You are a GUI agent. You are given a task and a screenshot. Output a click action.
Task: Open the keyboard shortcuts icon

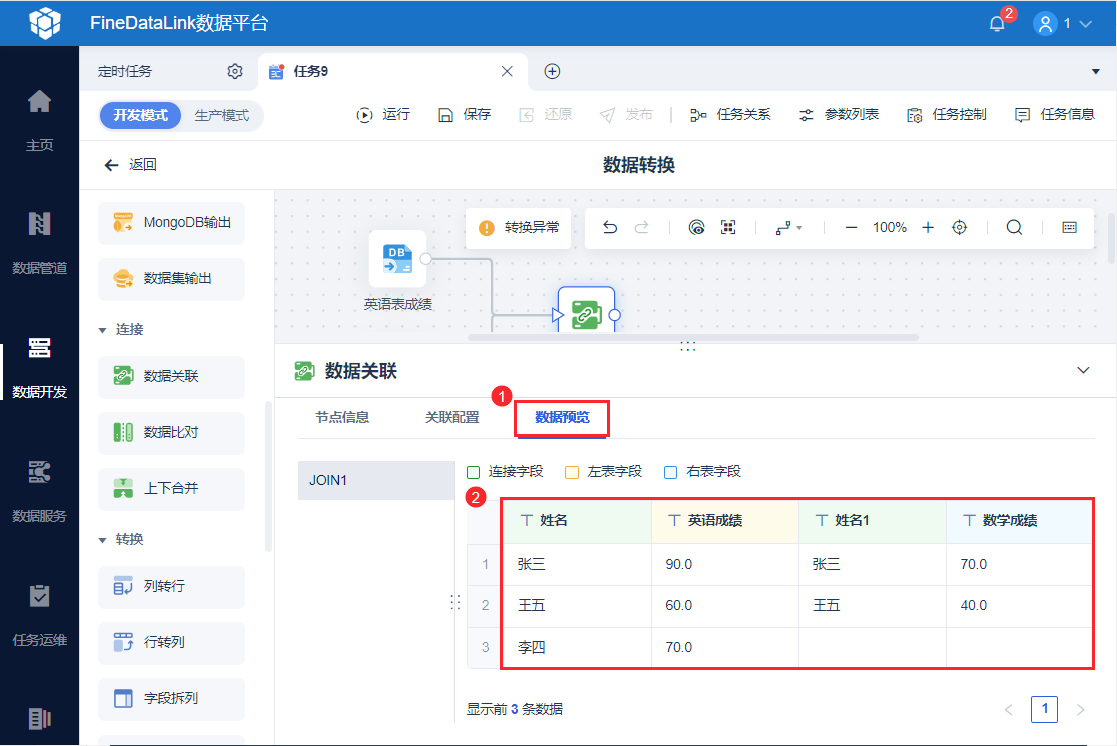click(x=1069, y=227)
